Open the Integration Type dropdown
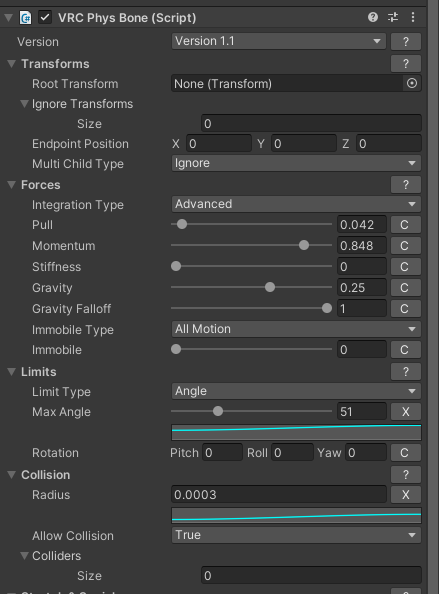This screenshot has width=439, height=594. click(296, 204)
